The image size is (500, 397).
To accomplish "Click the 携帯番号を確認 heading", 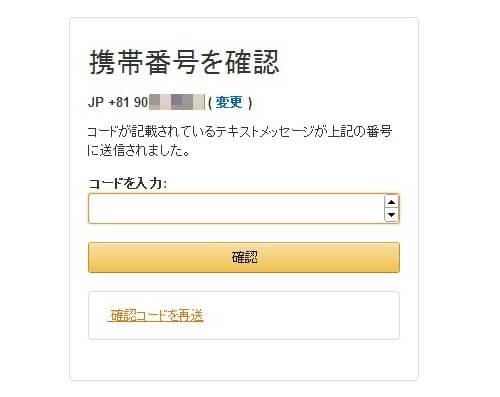I will (x=184, y=62).
